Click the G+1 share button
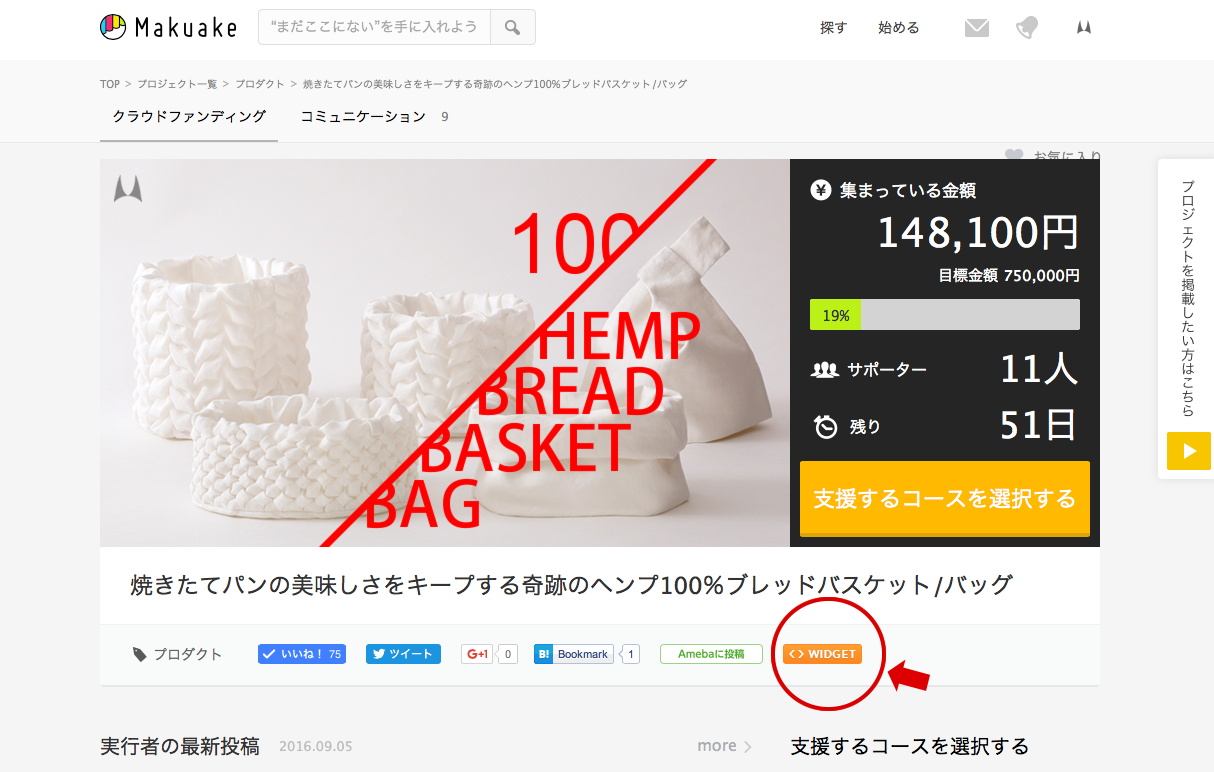 click(477, 654)
